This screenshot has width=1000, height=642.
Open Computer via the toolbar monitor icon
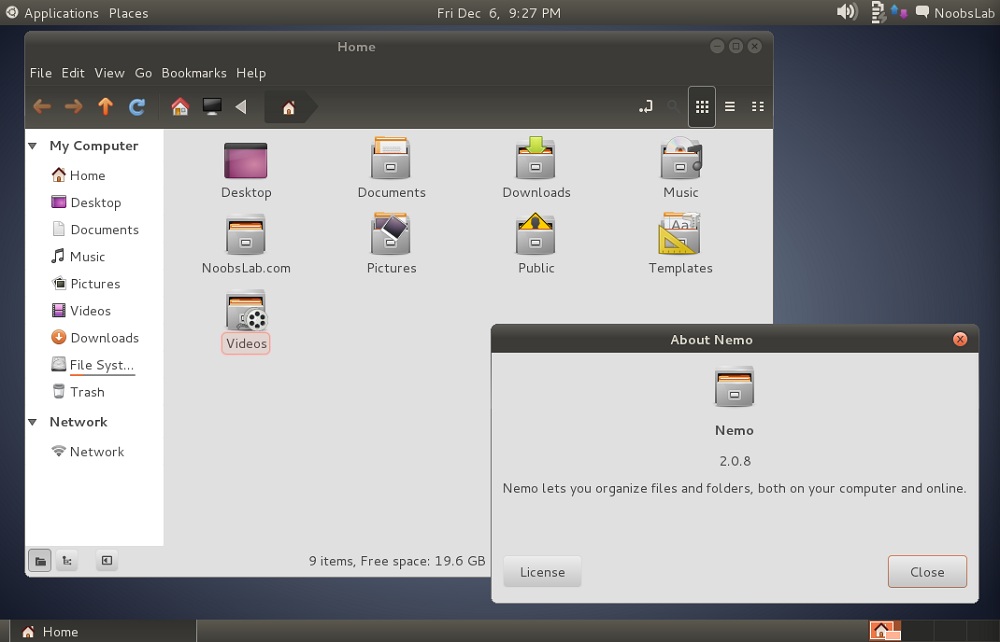[x=212, y=106]
